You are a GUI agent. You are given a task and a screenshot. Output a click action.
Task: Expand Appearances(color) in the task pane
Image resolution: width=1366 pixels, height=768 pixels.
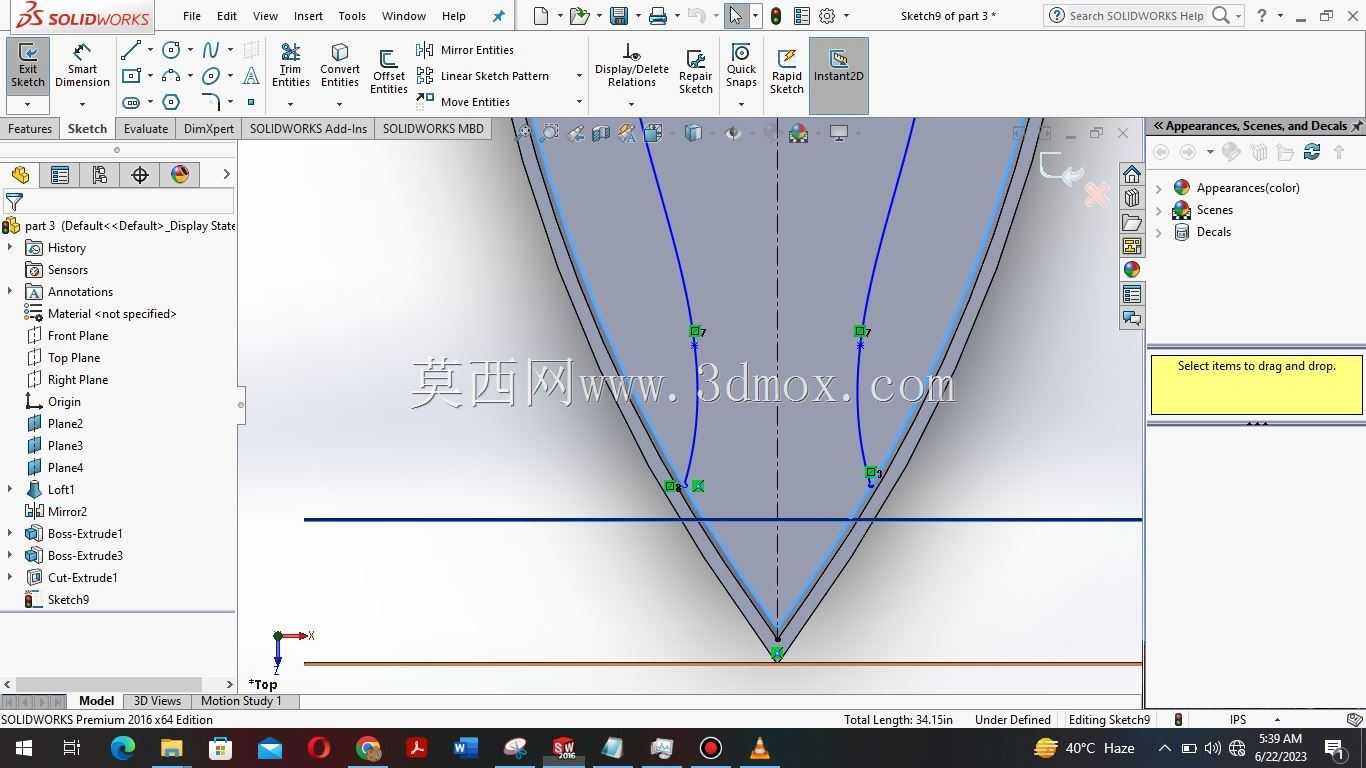[x=1159, y=188]
